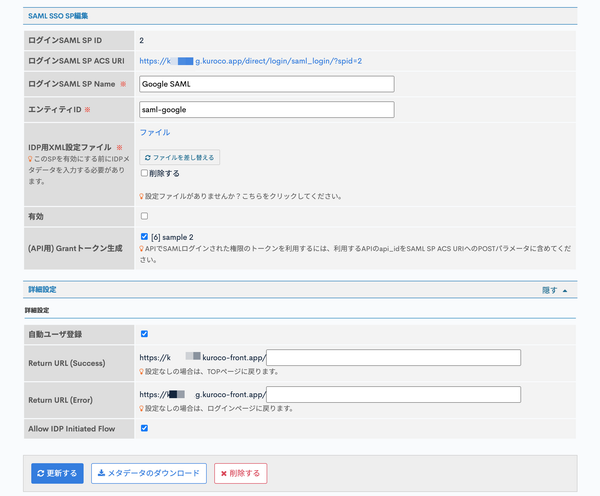Click the Return URL (Success) label
The height and width of the screenshot is (496, 600).
pos(67,363)
